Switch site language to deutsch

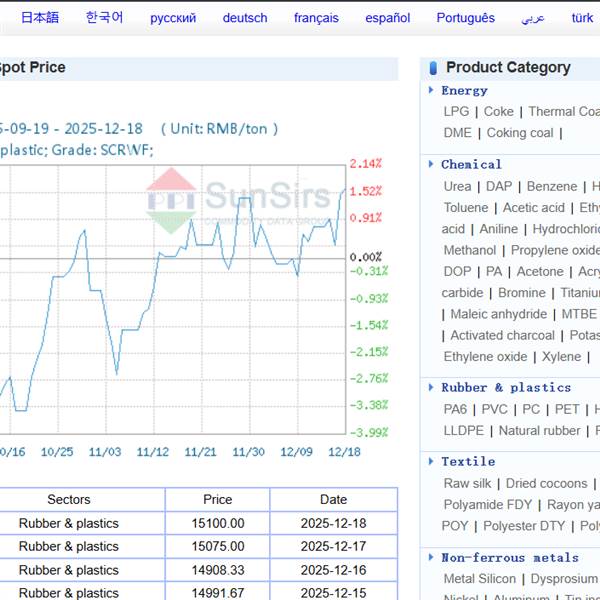[245, 18]
